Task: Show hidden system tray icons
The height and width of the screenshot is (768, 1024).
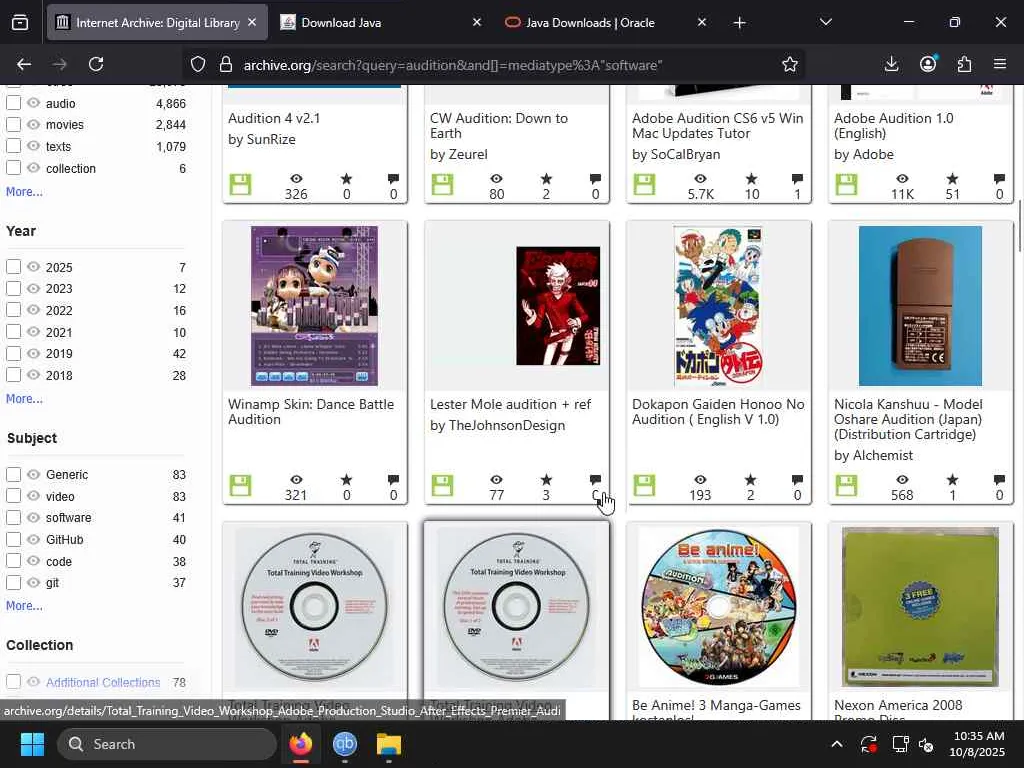Action: (x=836, y=744)
